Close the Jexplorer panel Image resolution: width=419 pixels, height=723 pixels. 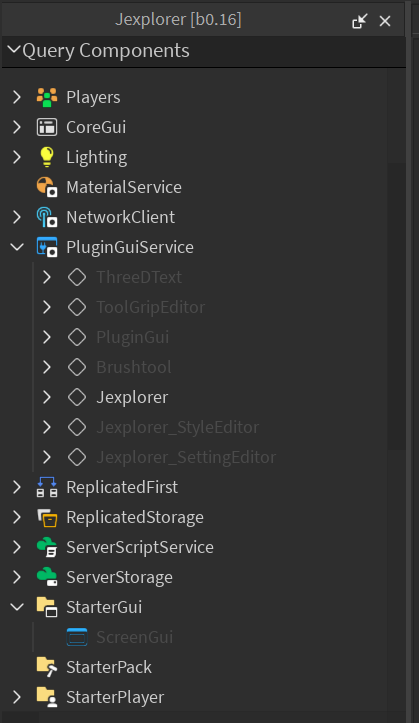pyautogui.click(x=385, y=21)
